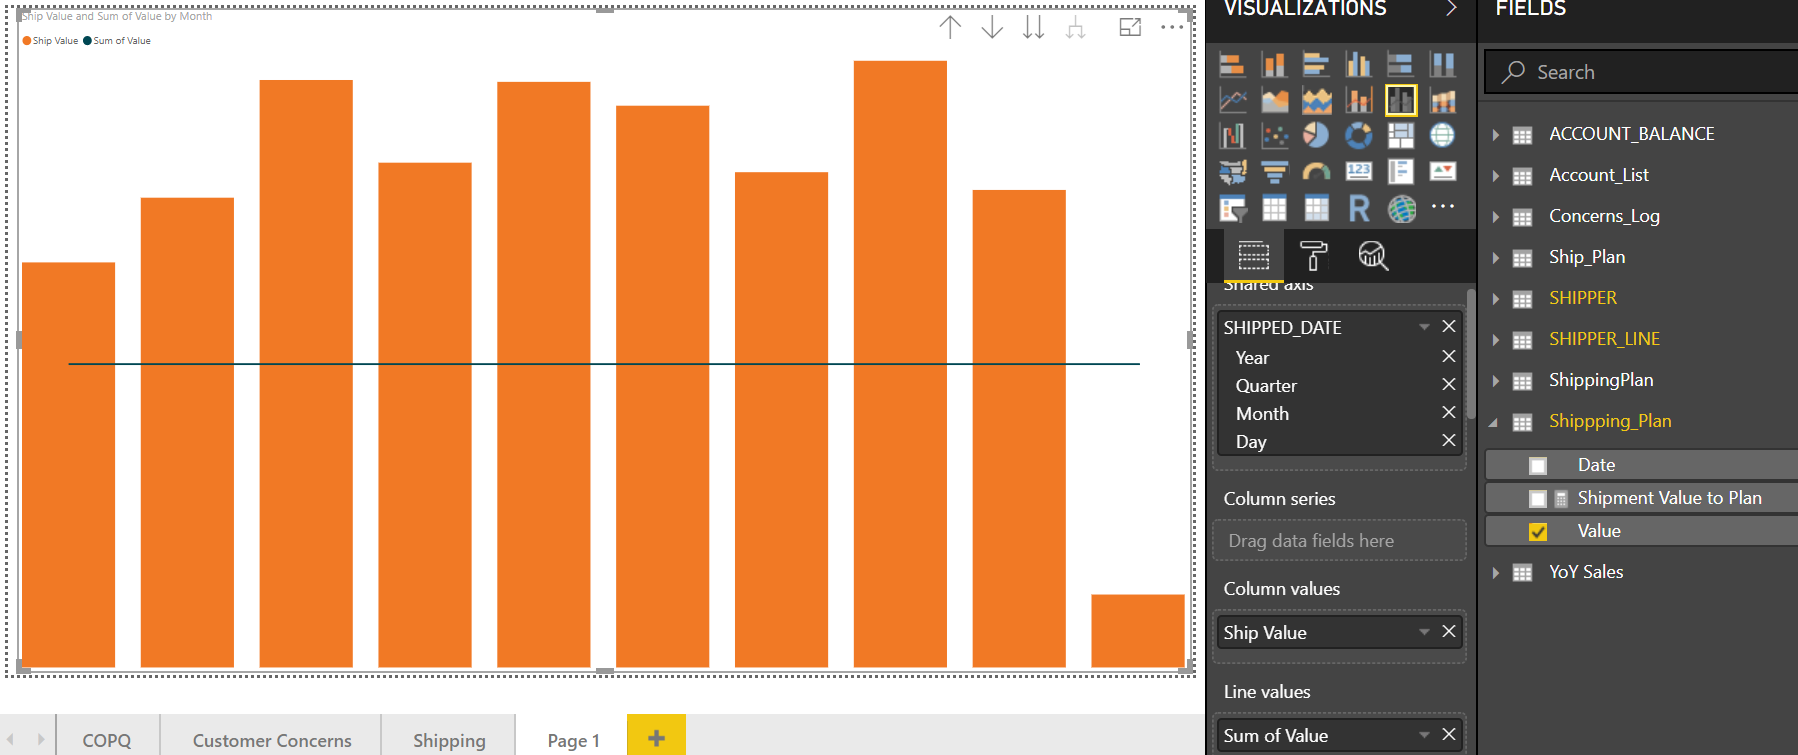Open the Sum of Value dropdown arrow

(x=1424, y=735)
